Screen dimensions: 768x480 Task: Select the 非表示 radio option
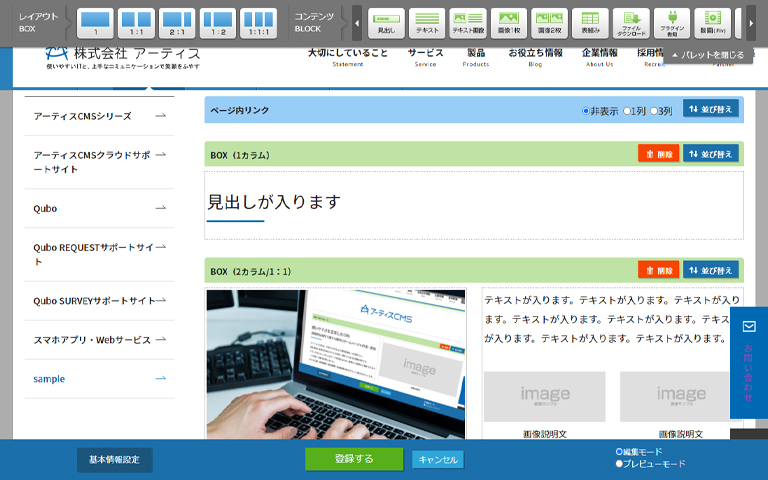click(x=586, y=111)
